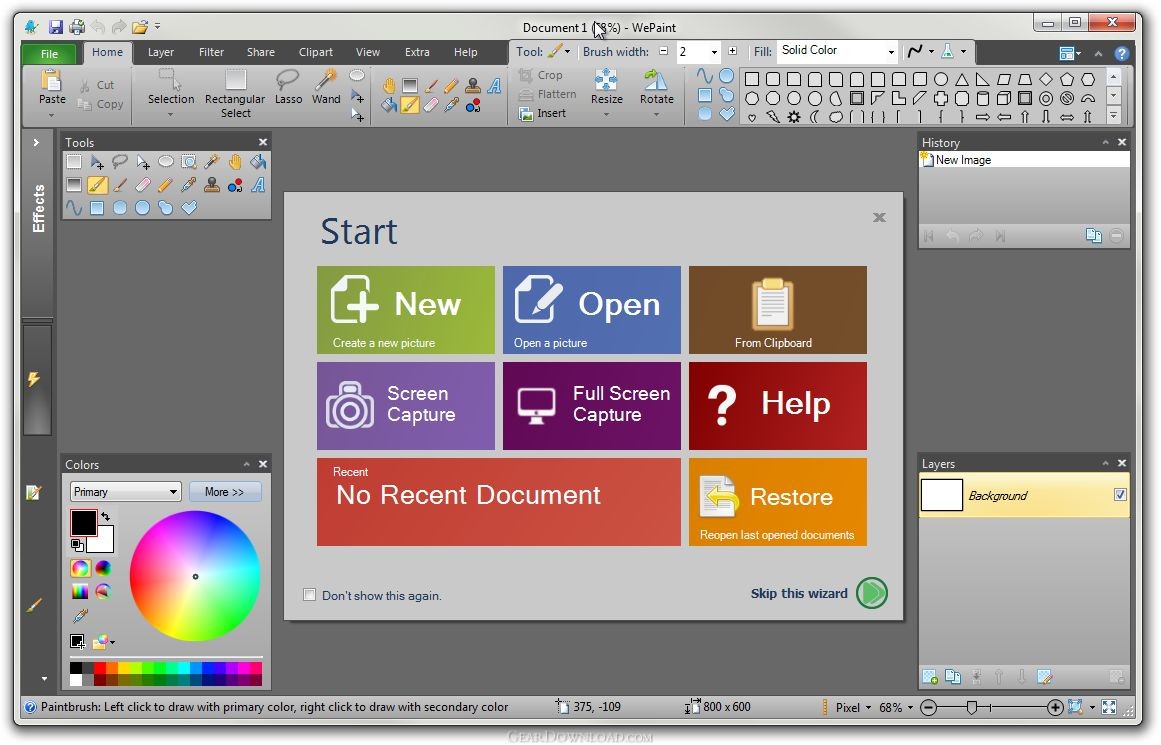Click More >> in Colors panel
The height and width of the screenshot is (745, 1161).
tap(224, 492)
